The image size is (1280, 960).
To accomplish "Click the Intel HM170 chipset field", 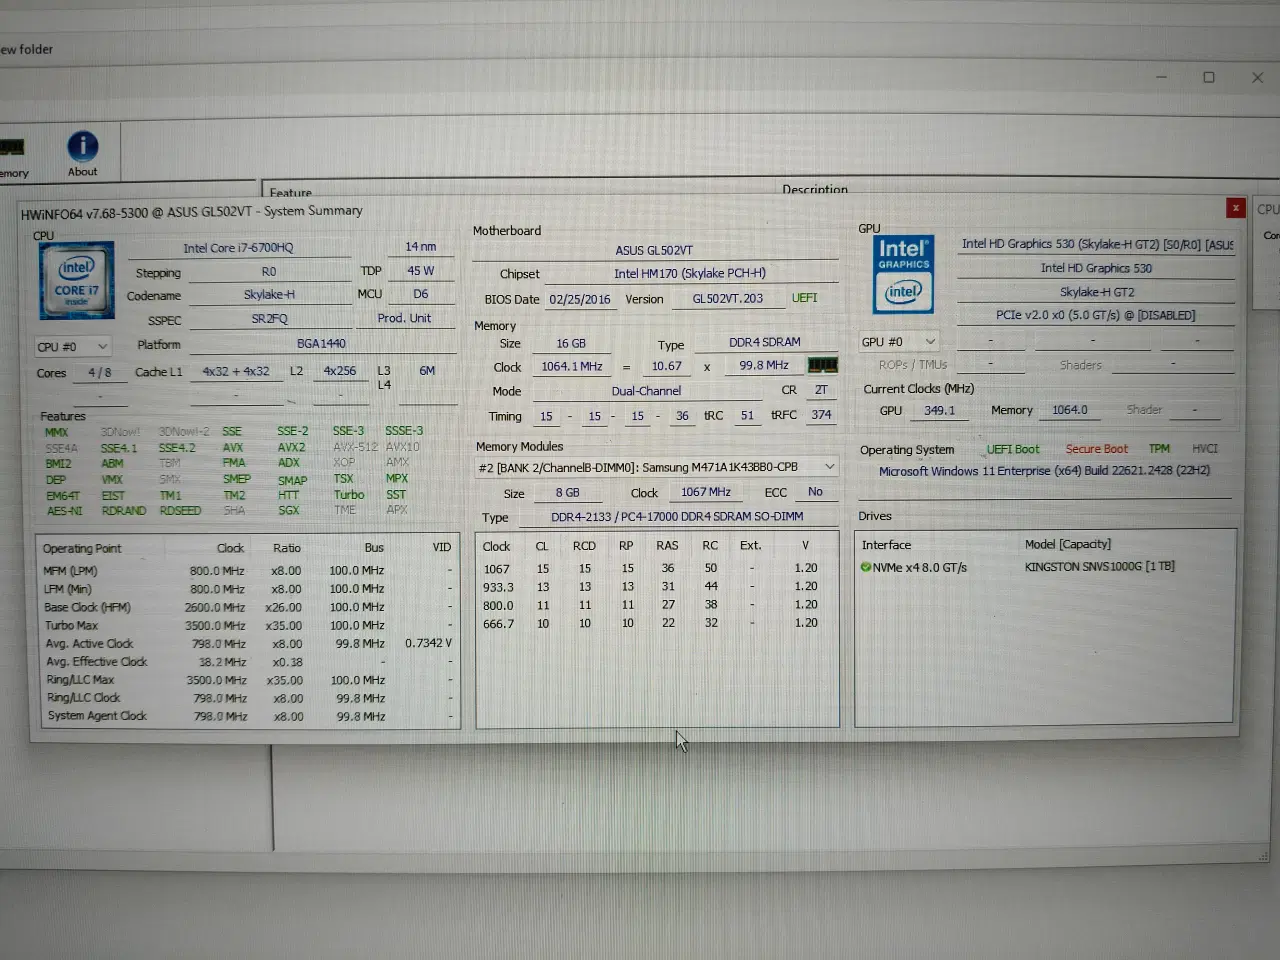I will click(x=690, y=273).
